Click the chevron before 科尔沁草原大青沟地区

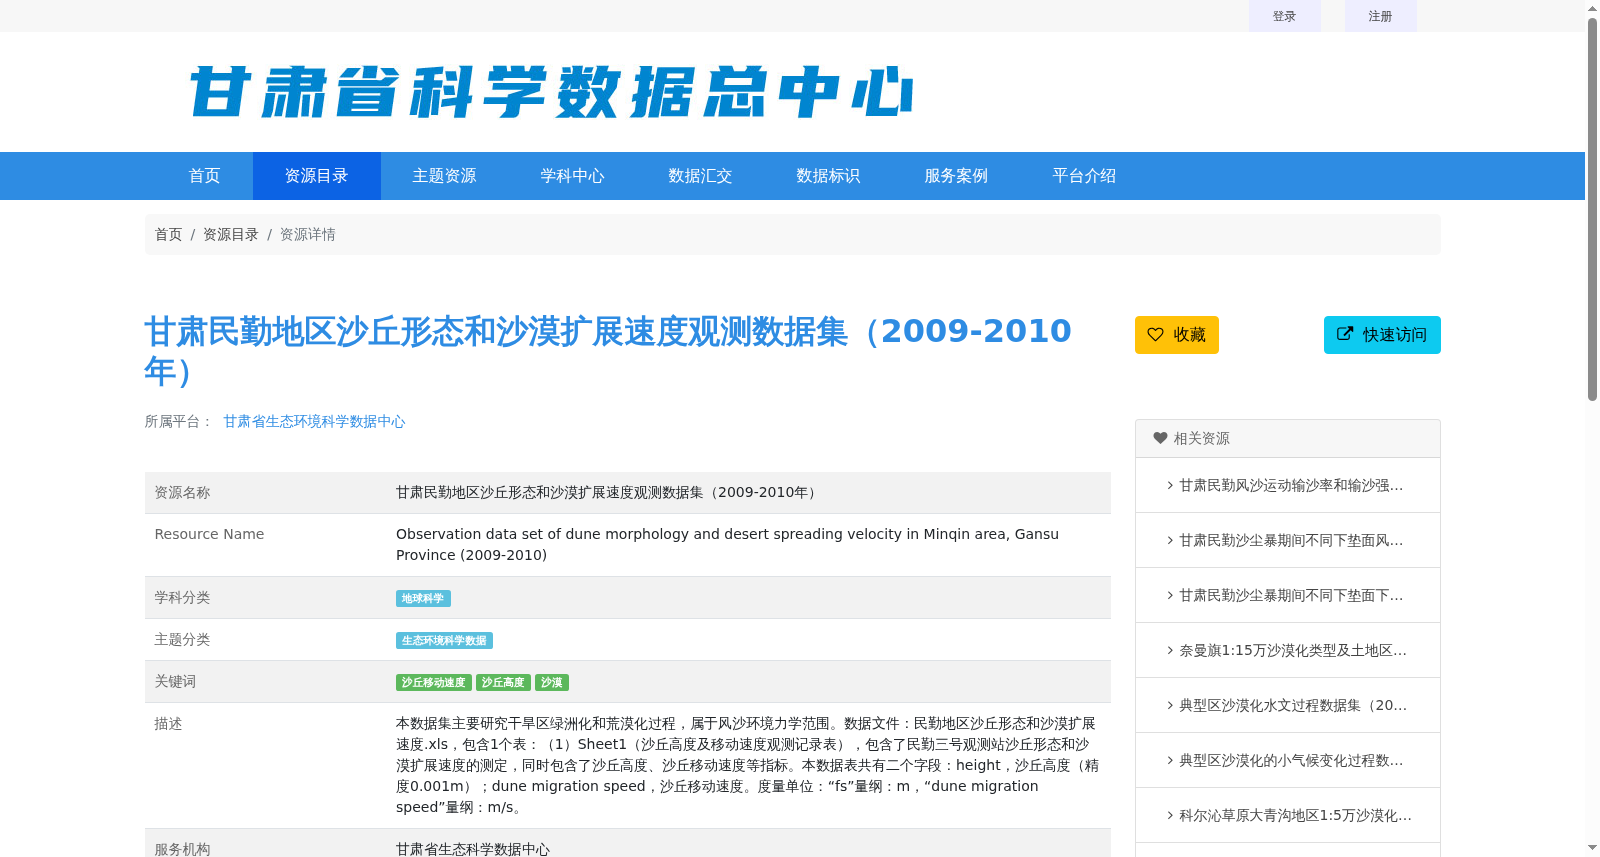(1170, 815)
